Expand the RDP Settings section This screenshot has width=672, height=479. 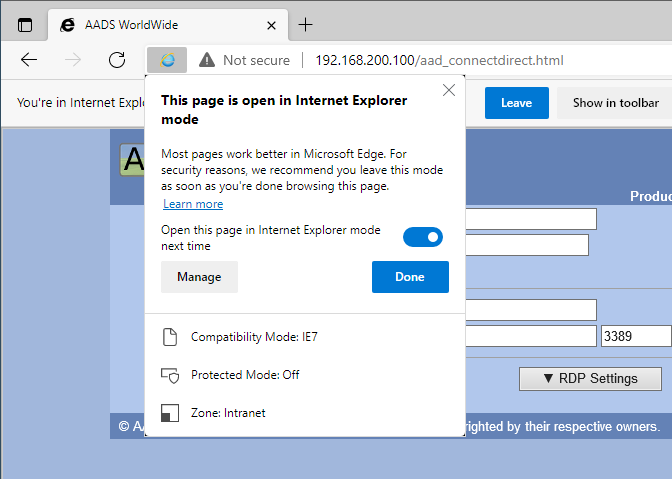point(590,378)
